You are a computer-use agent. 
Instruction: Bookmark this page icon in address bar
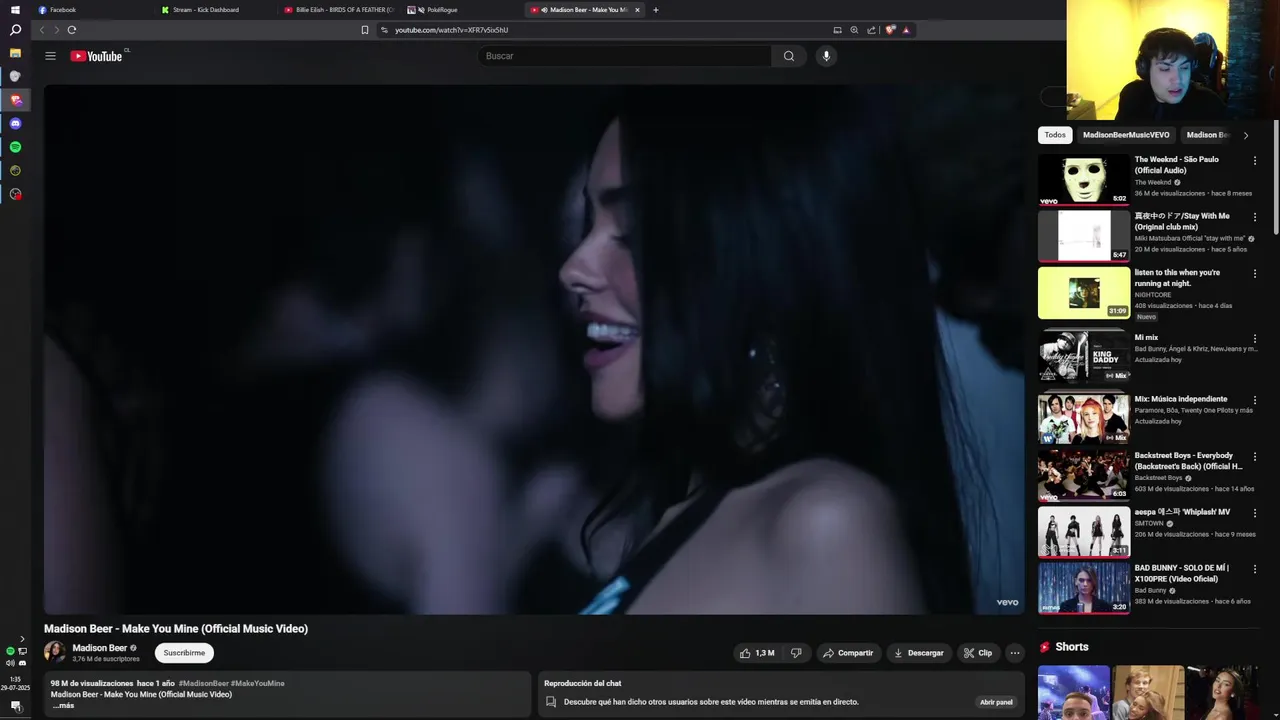(x=365, y=30)
